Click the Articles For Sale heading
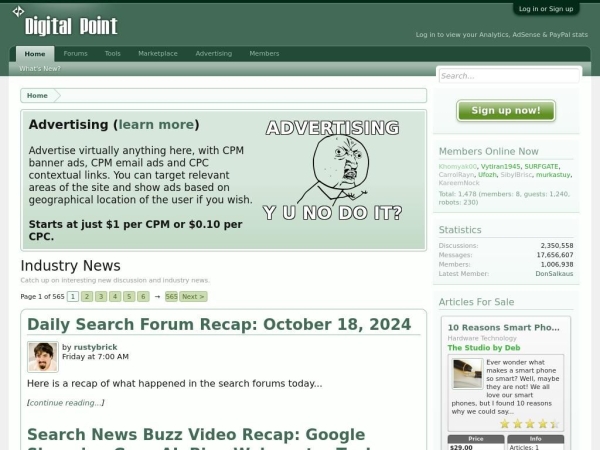600x450 pixels. (x=476, y=302)
